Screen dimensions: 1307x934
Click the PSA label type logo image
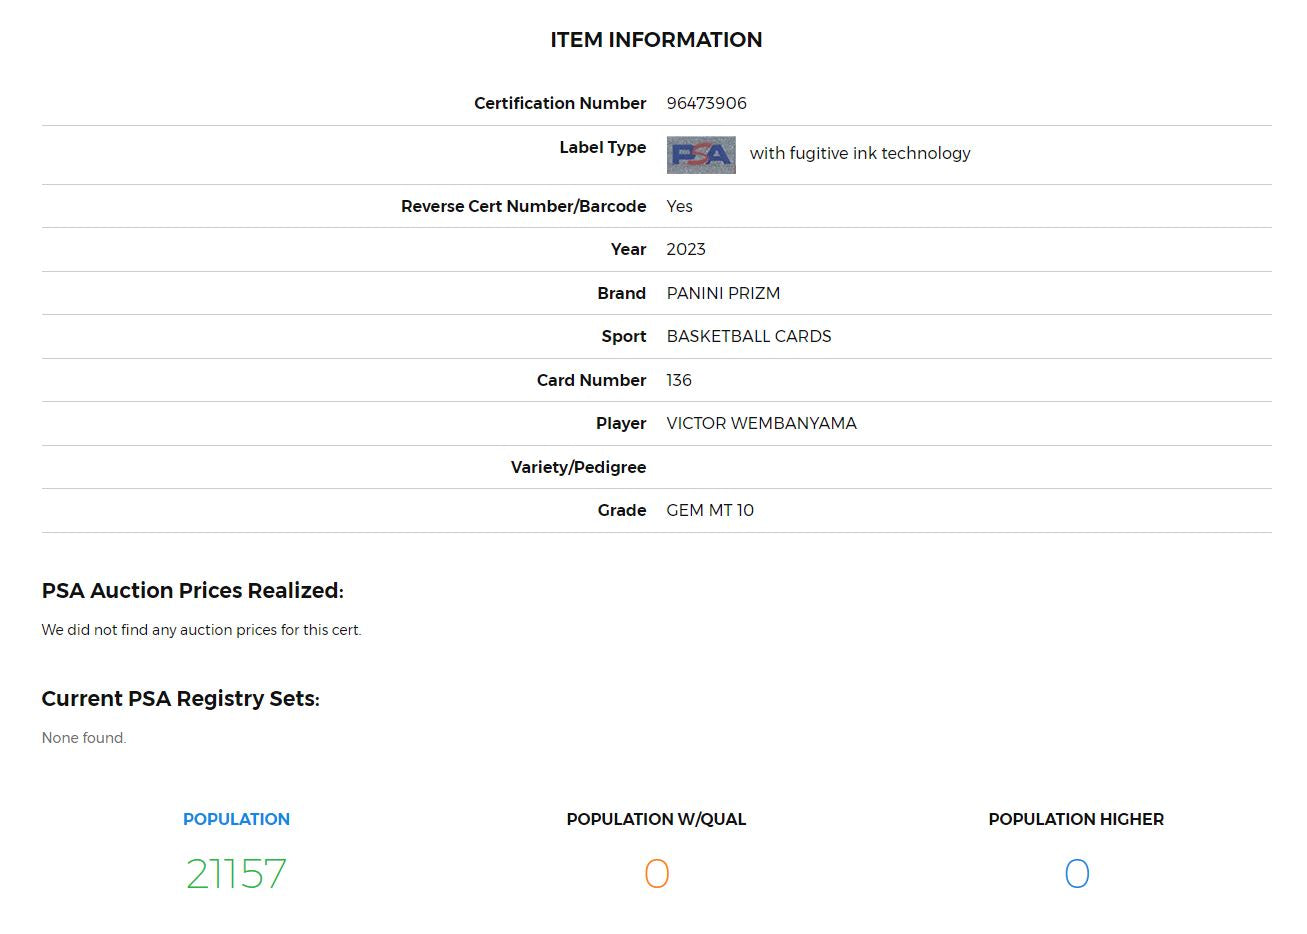coord(701,155)
